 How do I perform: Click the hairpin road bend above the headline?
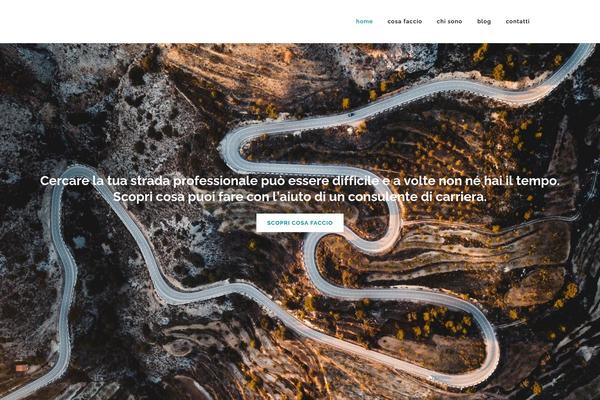232,149
